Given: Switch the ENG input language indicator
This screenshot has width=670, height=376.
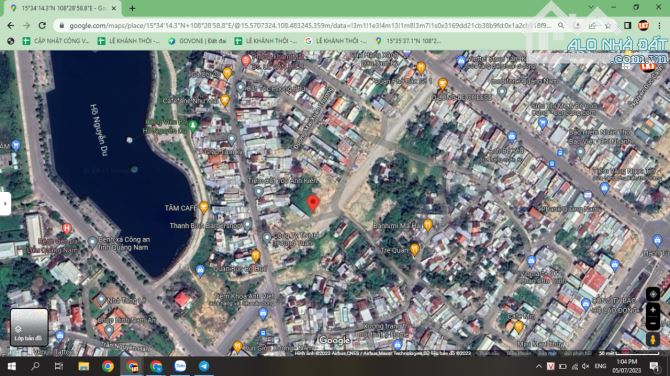Looking at the screenshot, I should (x=600, y=366).
